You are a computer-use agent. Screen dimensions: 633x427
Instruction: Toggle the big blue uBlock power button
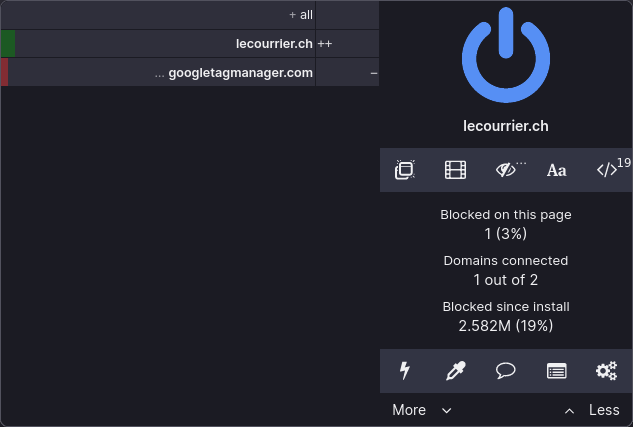(506, 55)
